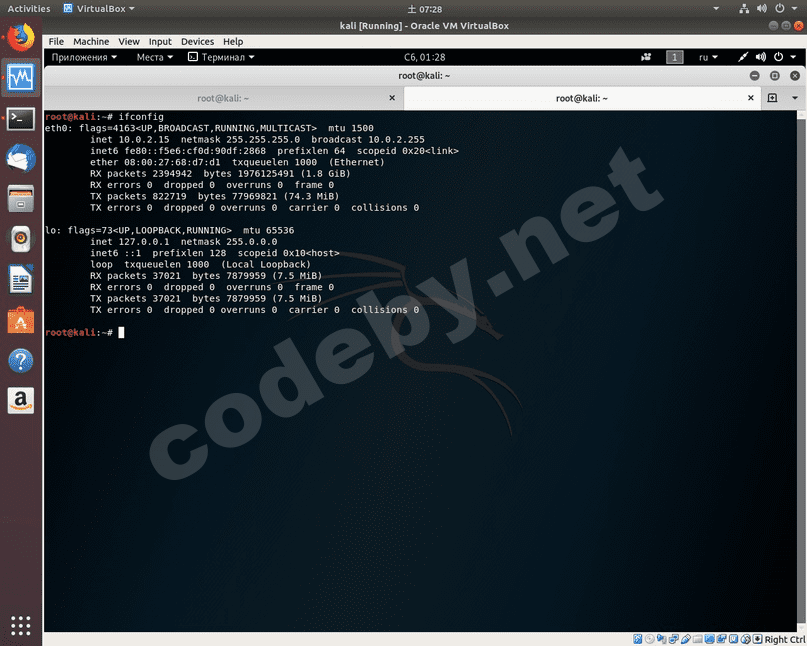Switch to first root@kali terminal tab
This screenshot has height=646, width=807.
[223, 98]
